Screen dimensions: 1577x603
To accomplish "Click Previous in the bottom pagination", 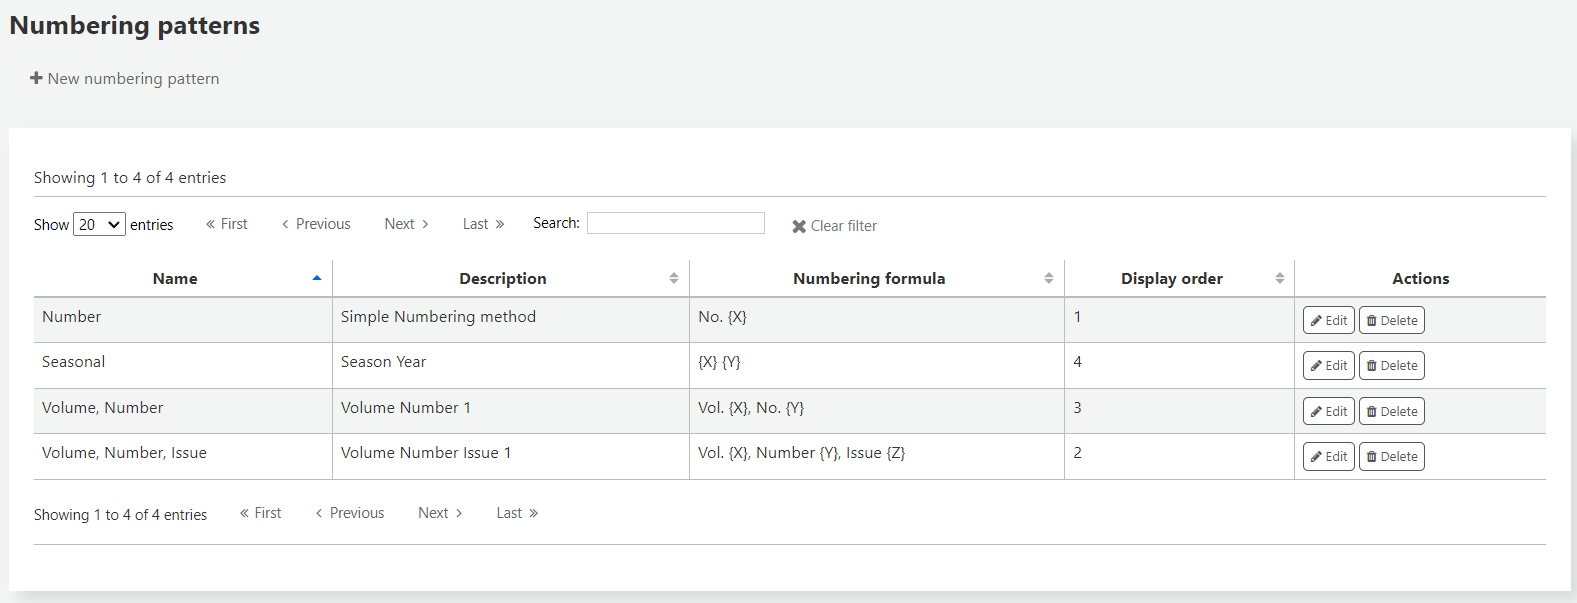I will tap(350, 513).
